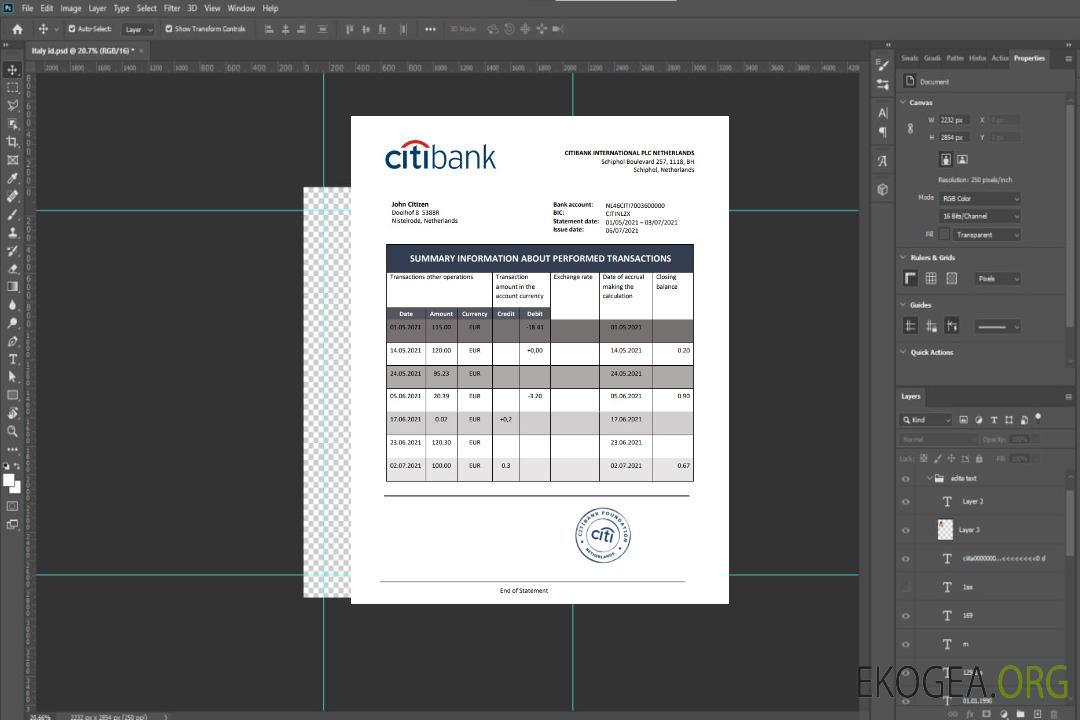The image size is (1080, 720).
Task: Select the Rectangle shape tool
Action: [x=12, y=395]
